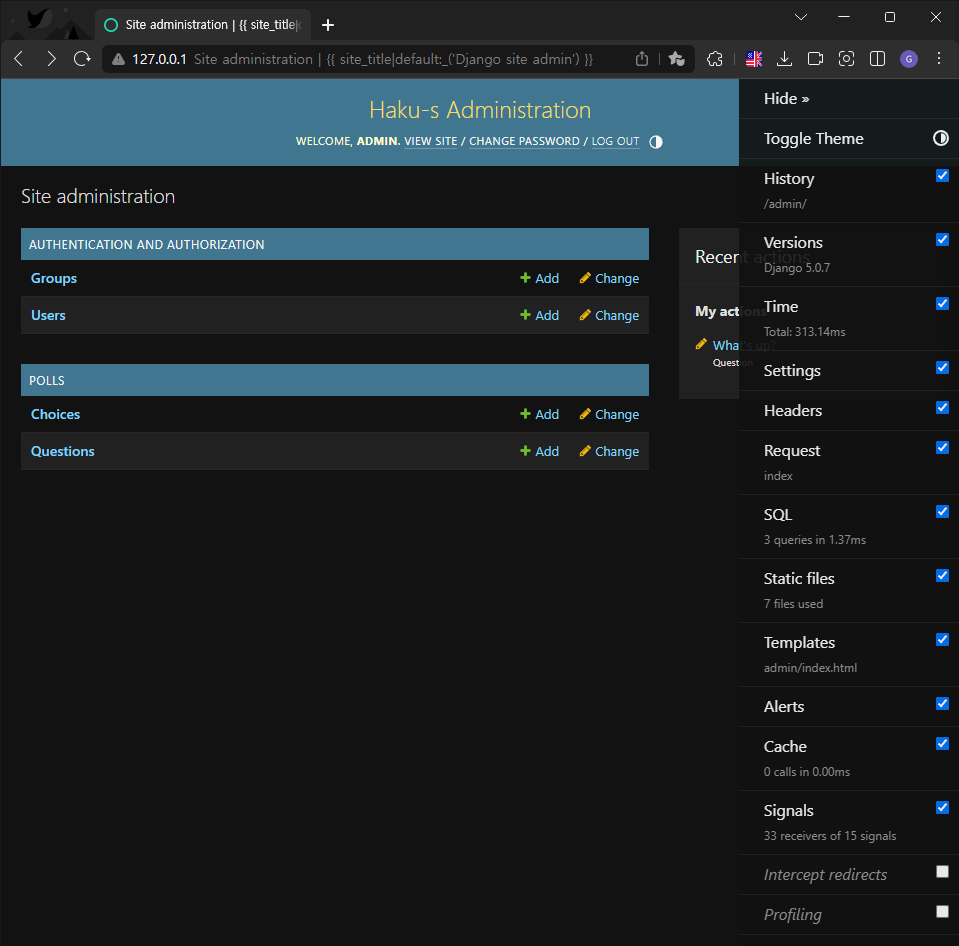Bookmark page with star icon
This screenshot has height=946, width=959.
pos(676,59)
